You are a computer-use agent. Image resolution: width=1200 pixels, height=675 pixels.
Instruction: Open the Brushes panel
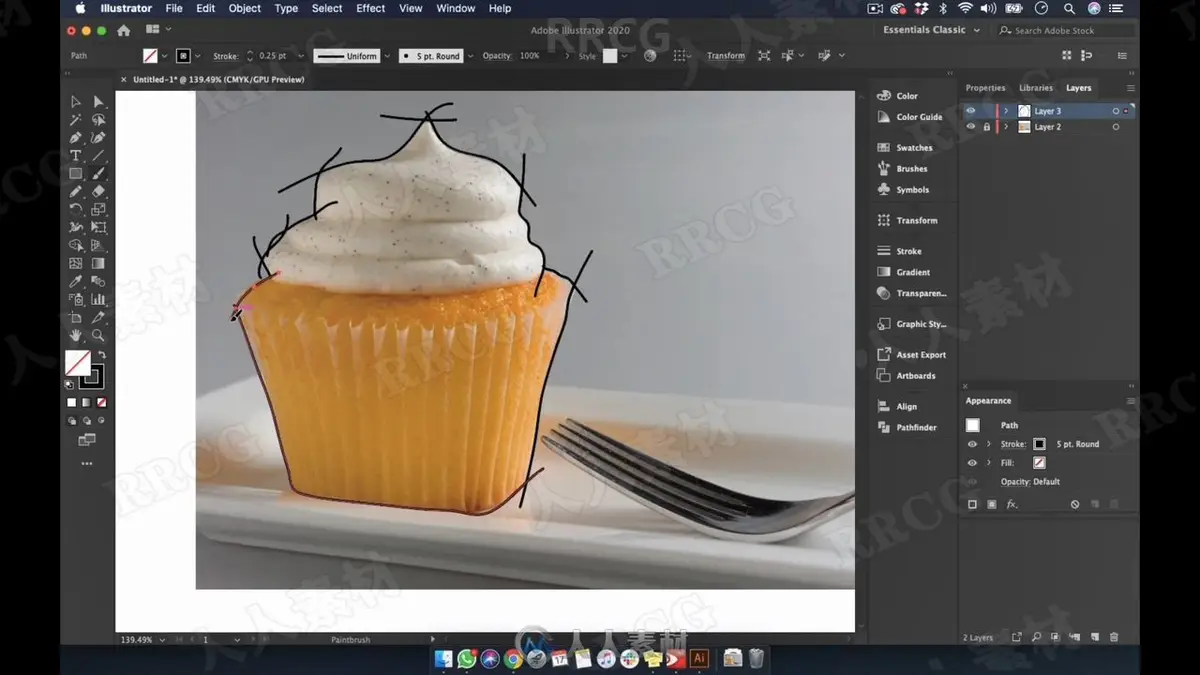(911, 168)
